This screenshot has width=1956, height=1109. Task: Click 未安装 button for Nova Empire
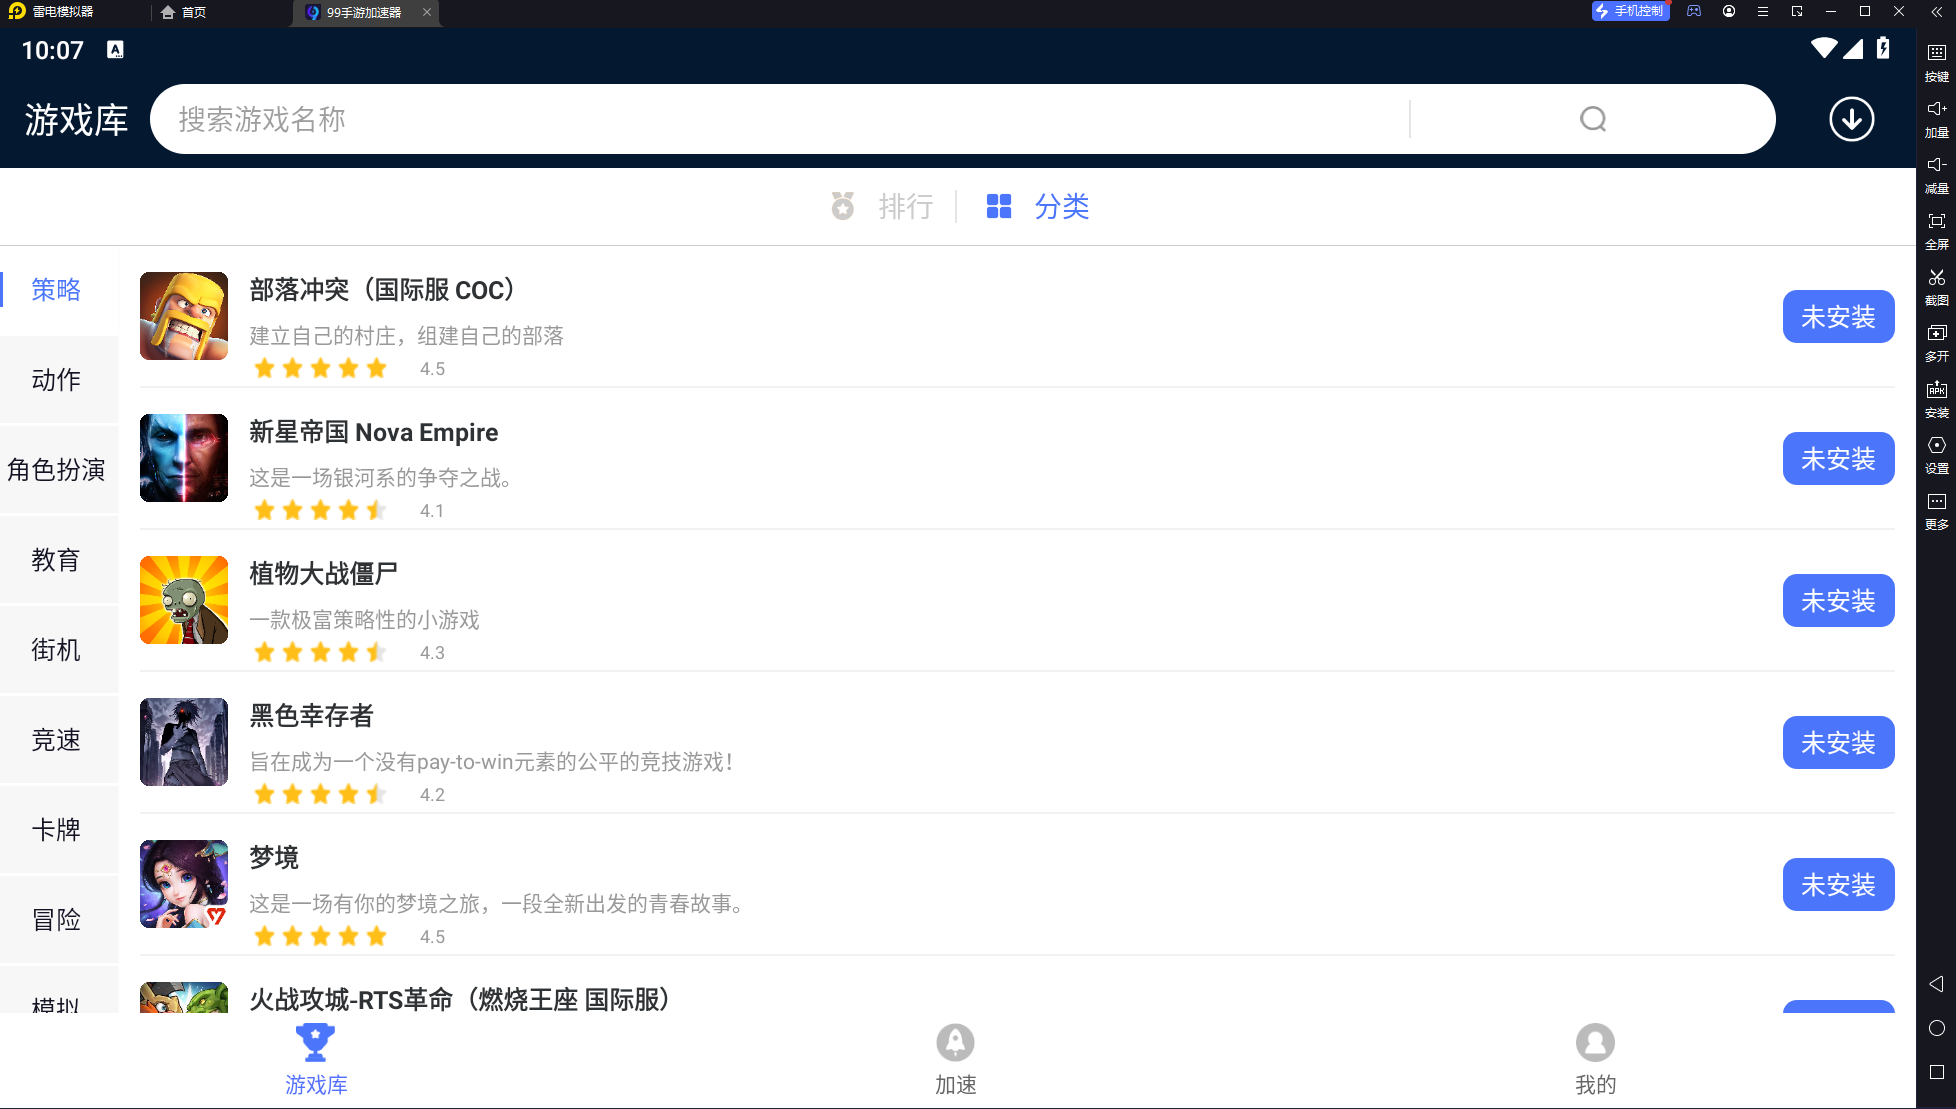click(x=1838, y=458)
